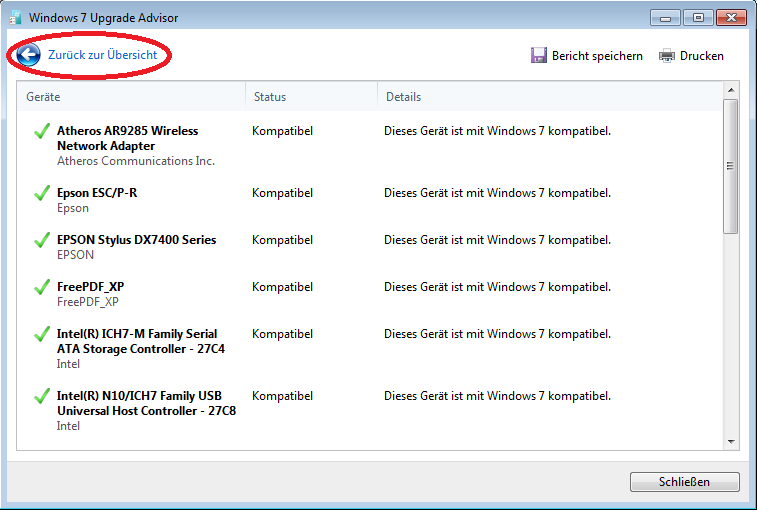
Task: Click the green checkmark beside FreePDF_XP
Action: [42, 286]
